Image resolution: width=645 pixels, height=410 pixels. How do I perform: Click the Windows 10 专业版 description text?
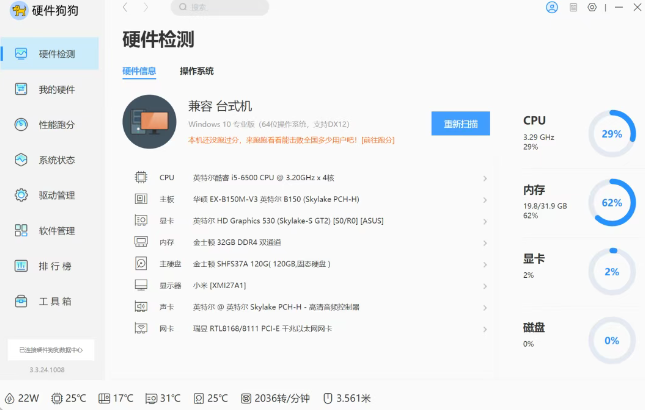pyautogui.click(x=269, y=124)
